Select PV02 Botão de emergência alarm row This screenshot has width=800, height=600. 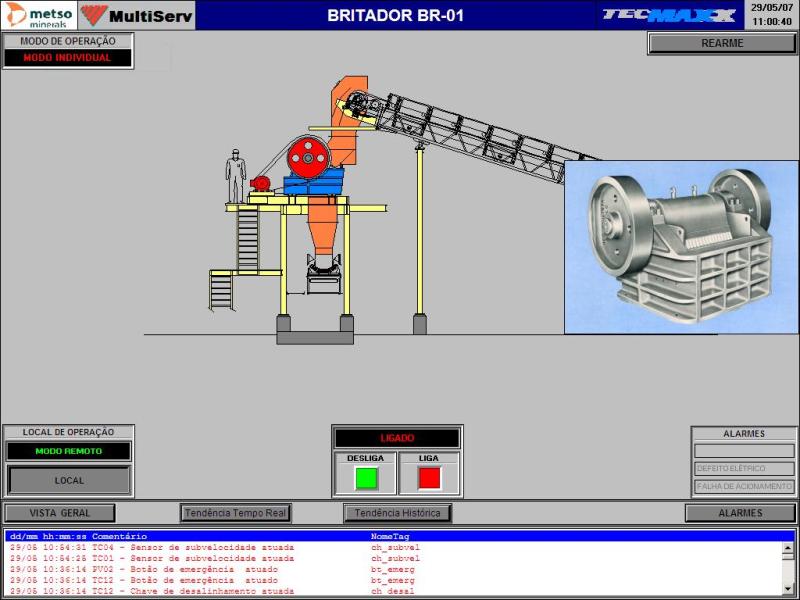coord(394,569)
